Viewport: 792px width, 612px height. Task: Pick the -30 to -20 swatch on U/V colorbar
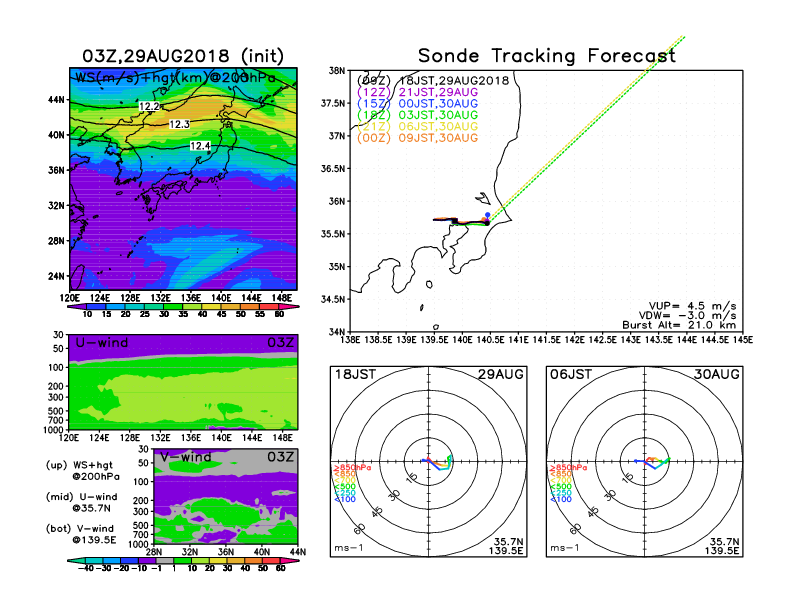tap(112, 560)
